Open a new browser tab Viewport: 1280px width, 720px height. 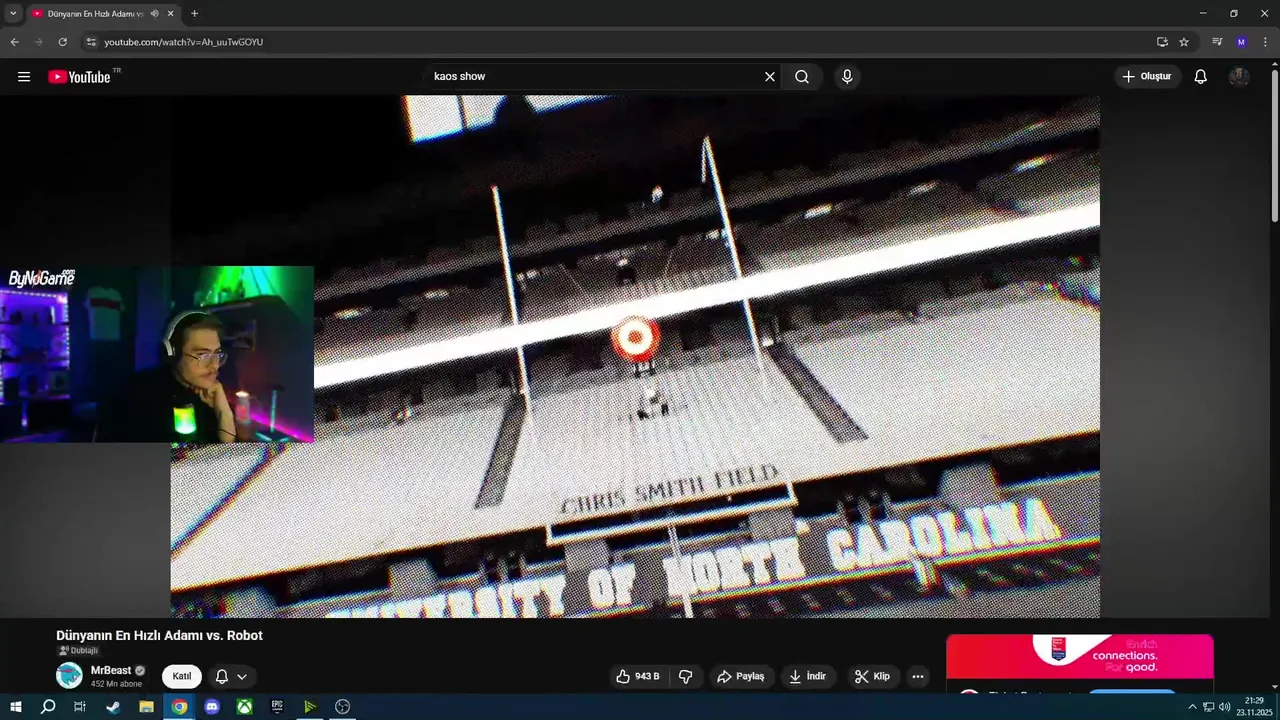[194, 14]
